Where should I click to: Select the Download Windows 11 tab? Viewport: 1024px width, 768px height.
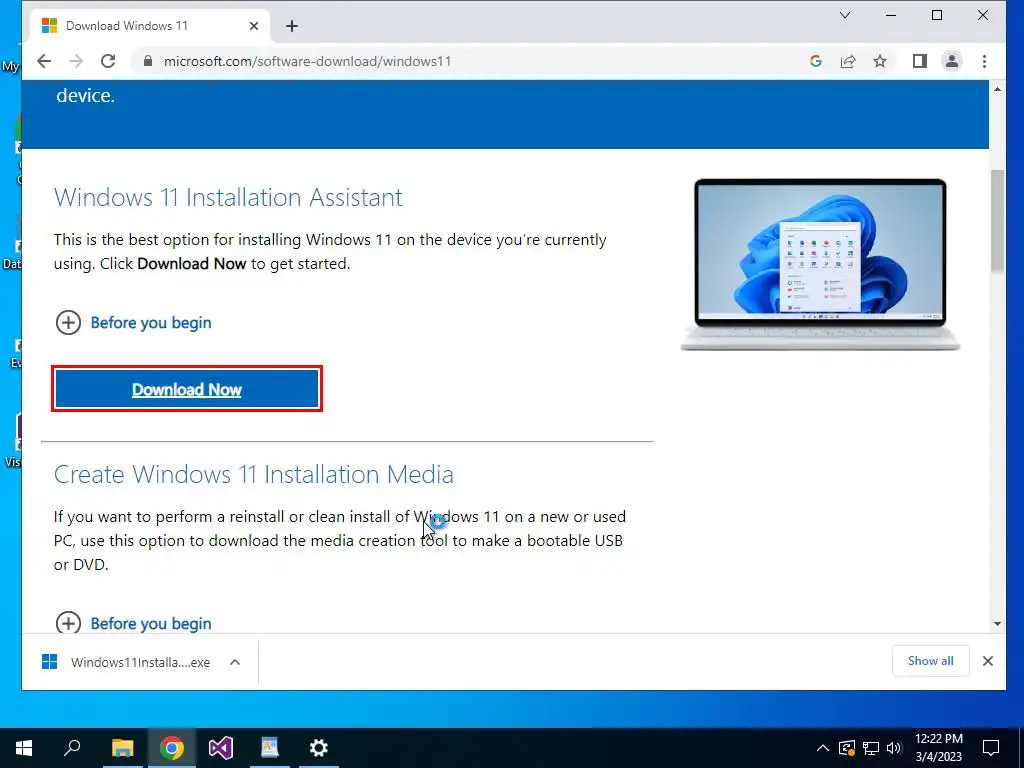[149, 26]
